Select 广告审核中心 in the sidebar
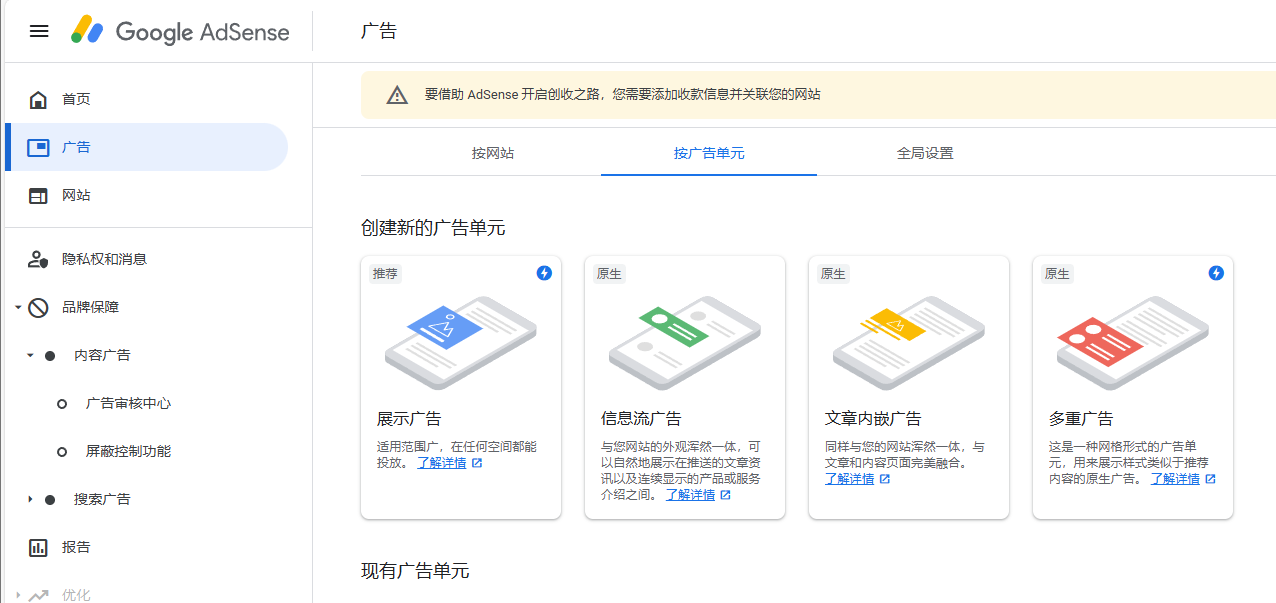 [128, 403]
